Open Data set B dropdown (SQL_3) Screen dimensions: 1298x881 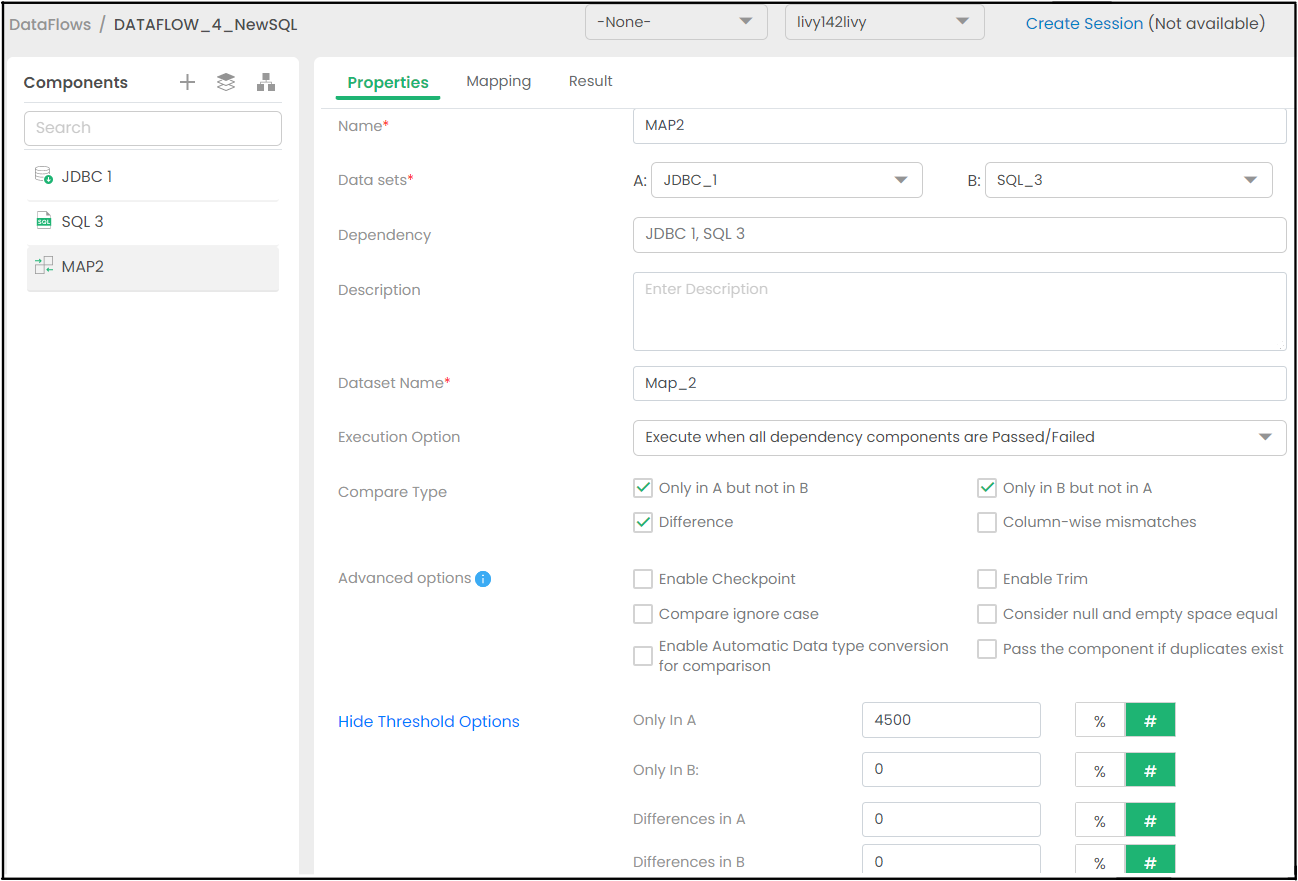point(1128,180)
